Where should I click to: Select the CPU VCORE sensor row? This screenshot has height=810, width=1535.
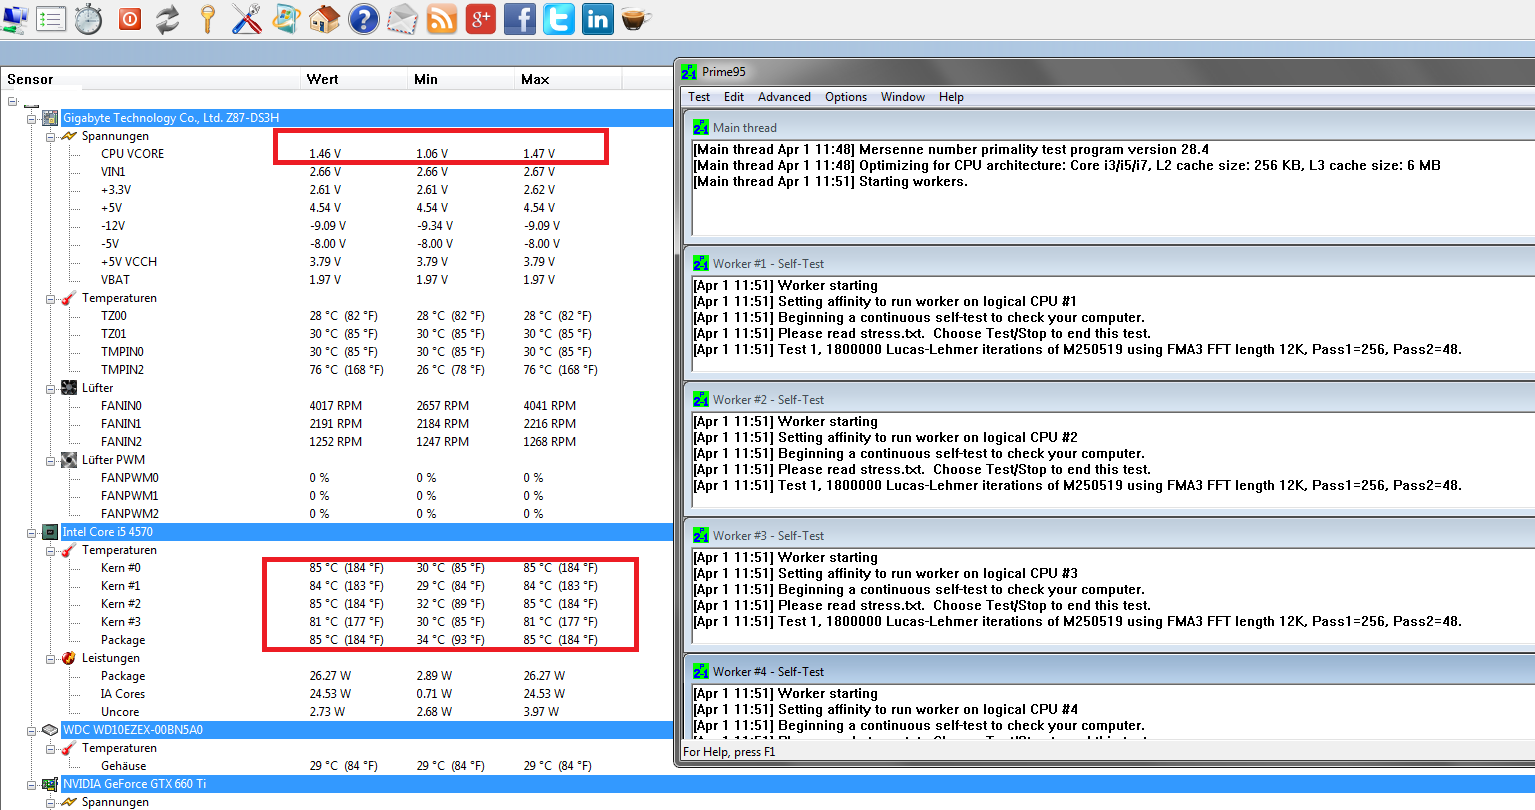click(x=337, y=154)
